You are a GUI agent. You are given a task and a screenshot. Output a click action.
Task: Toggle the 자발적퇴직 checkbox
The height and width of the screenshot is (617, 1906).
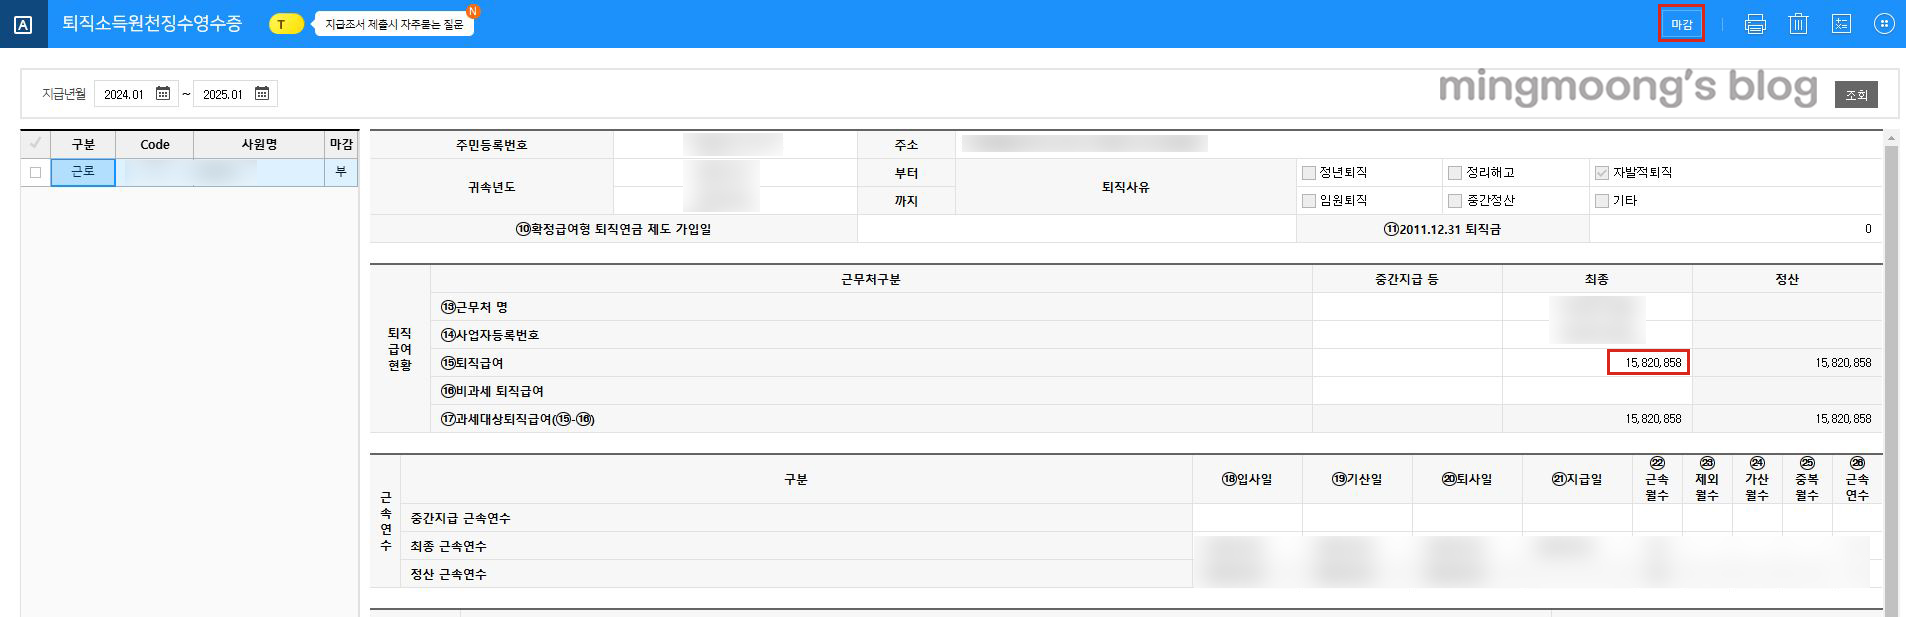click(1602, 173)
